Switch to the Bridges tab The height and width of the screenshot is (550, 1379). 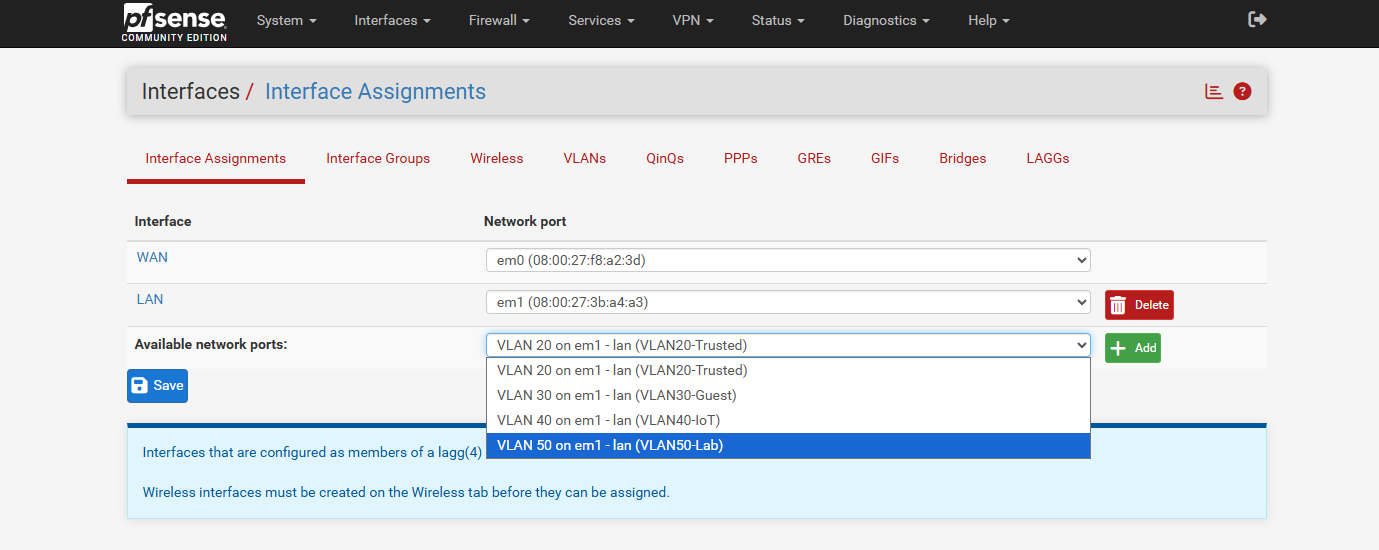point(963,158)
